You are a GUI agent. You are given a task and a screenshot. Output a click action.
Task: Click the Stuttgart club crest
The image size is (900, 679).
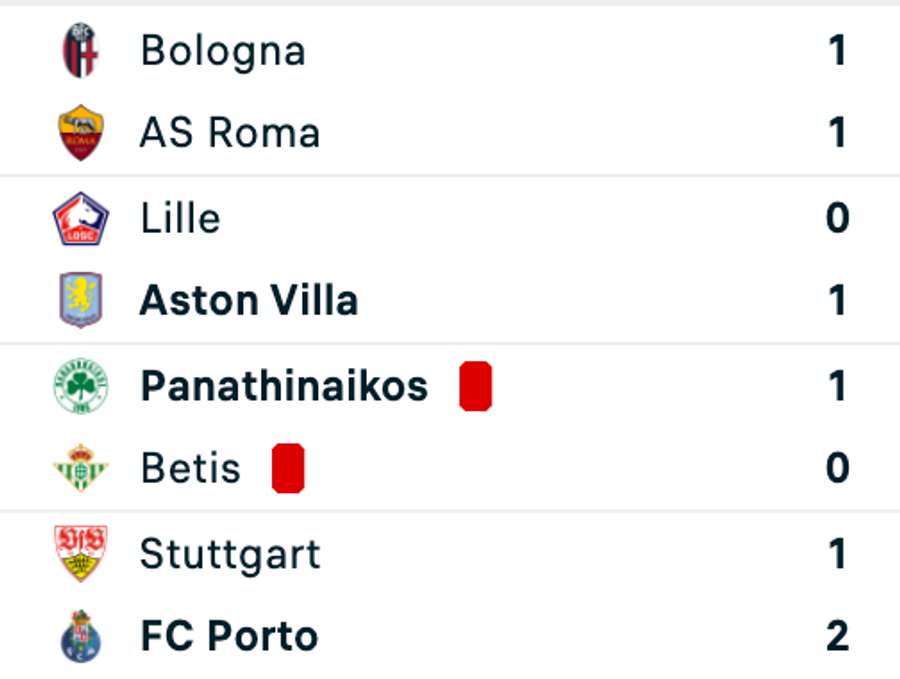pos(80,553)
